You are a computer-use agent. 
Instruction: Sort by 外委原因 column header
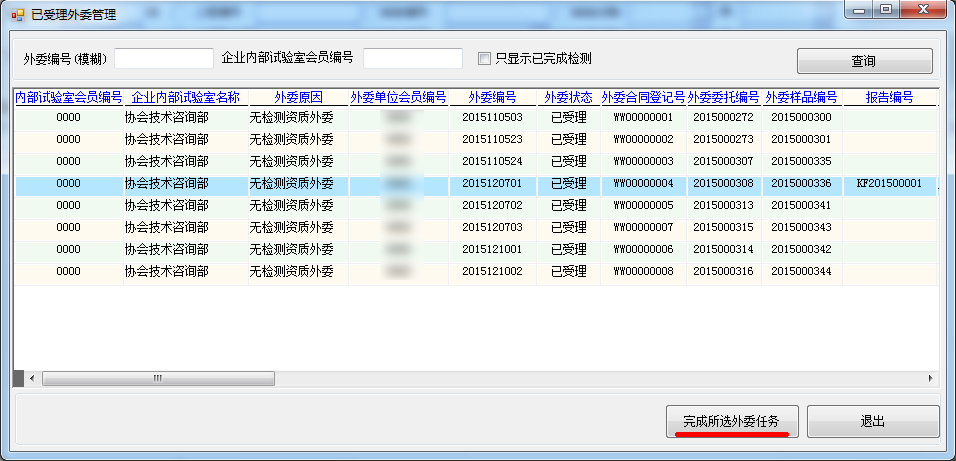(298, 97)
